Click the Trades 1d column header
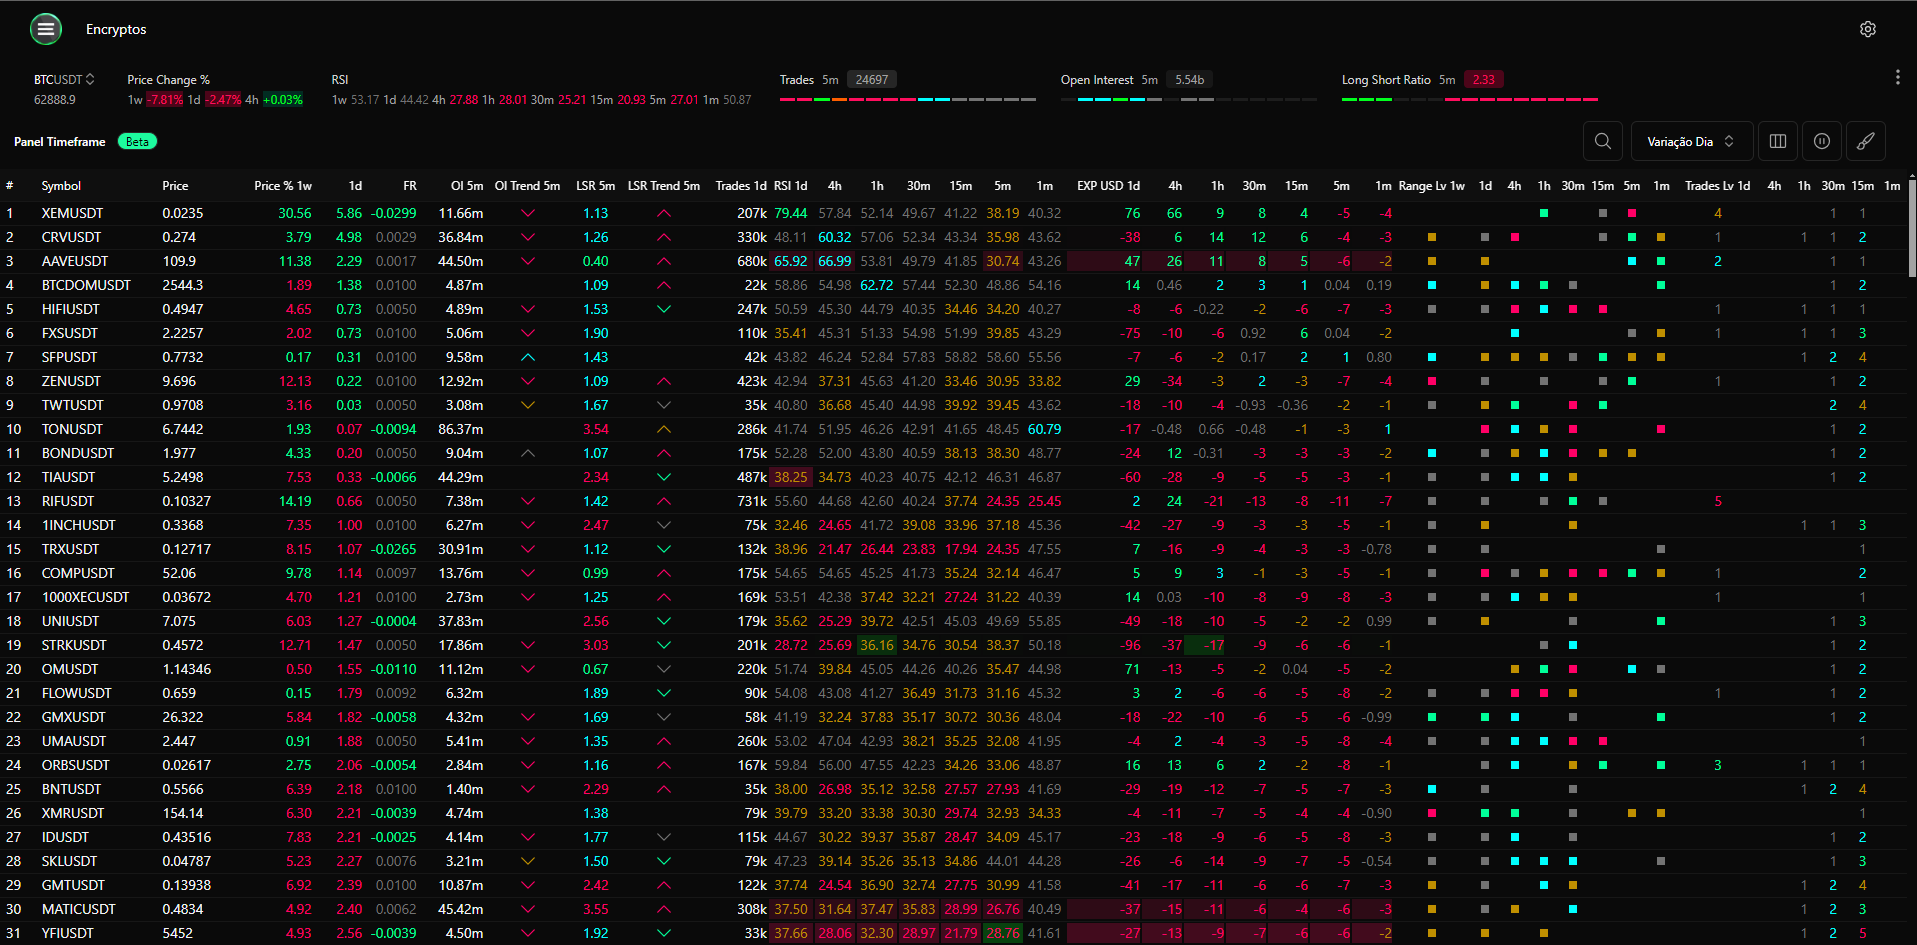Viewport: 1917px width, 945px height. [x=740, y=186]
